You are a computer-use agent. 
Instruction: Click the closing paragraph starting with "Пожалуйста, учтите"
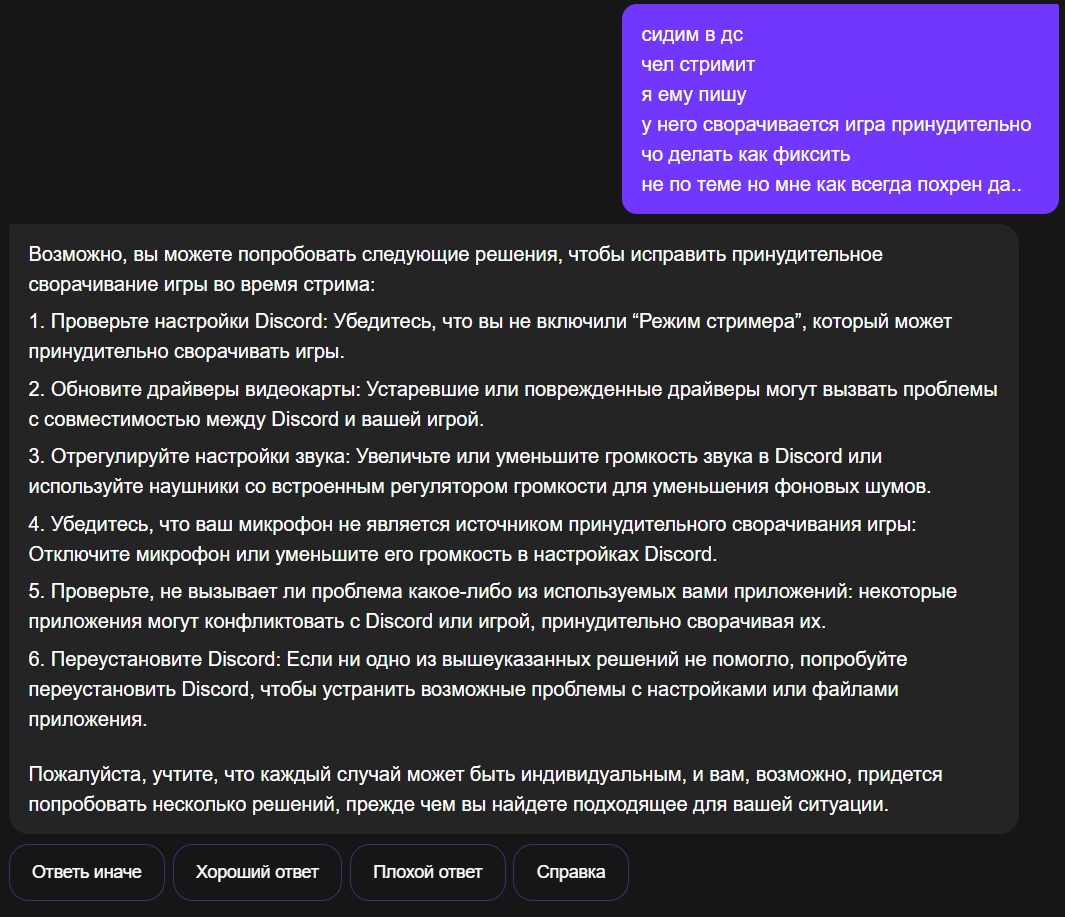(x=486, y=789)
